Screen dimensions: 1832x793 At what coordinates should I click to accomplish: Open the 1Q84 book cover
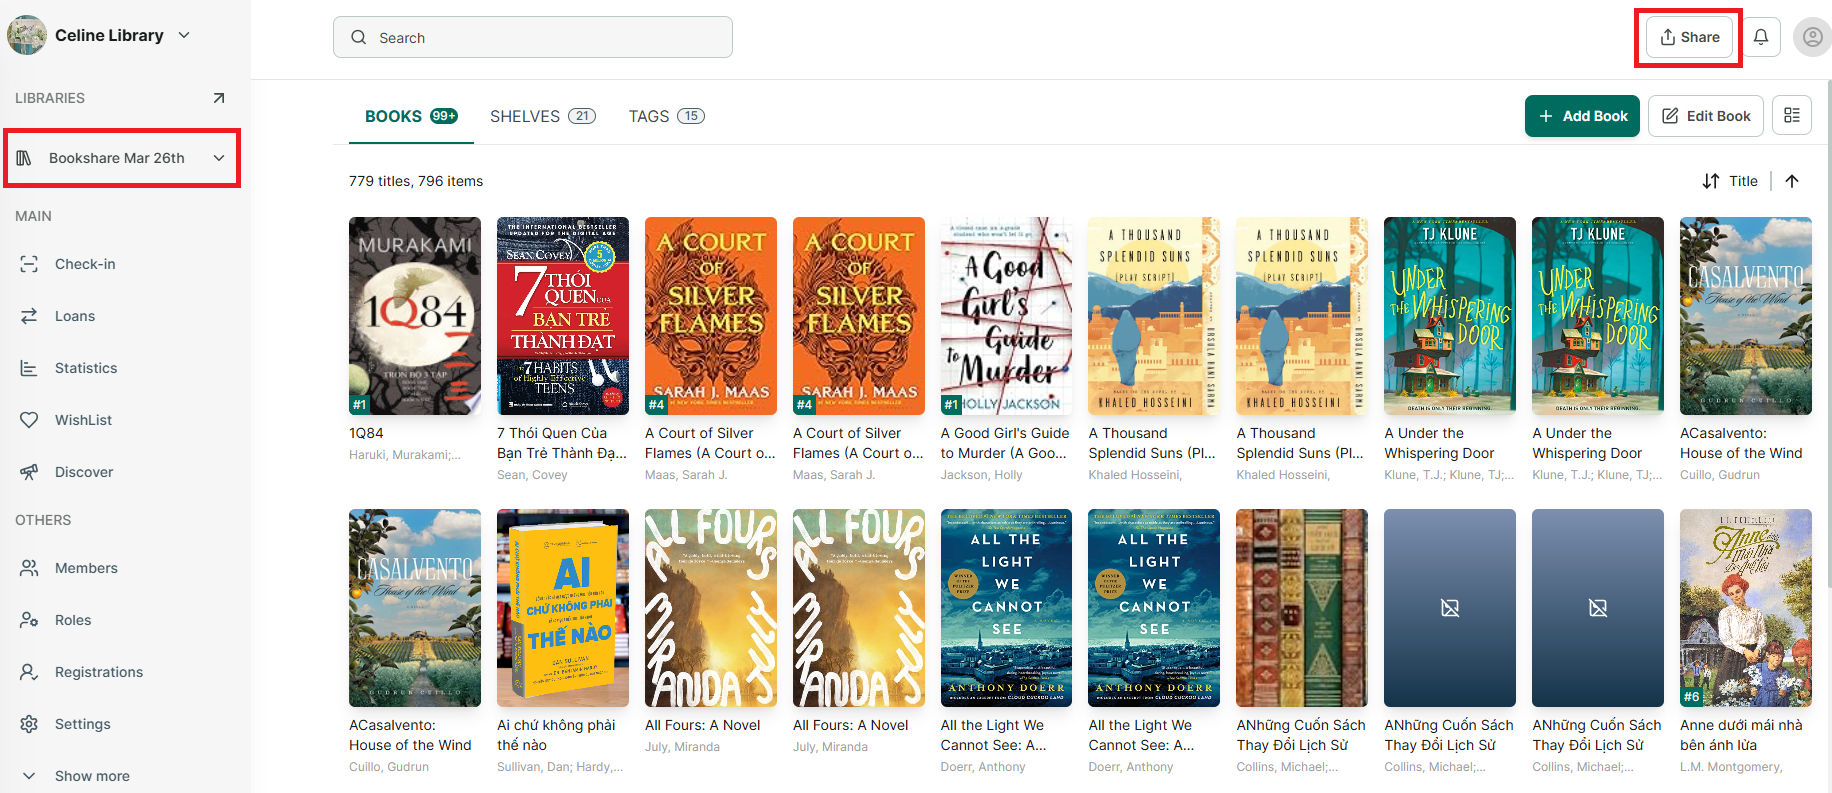(x=415, y=316)
